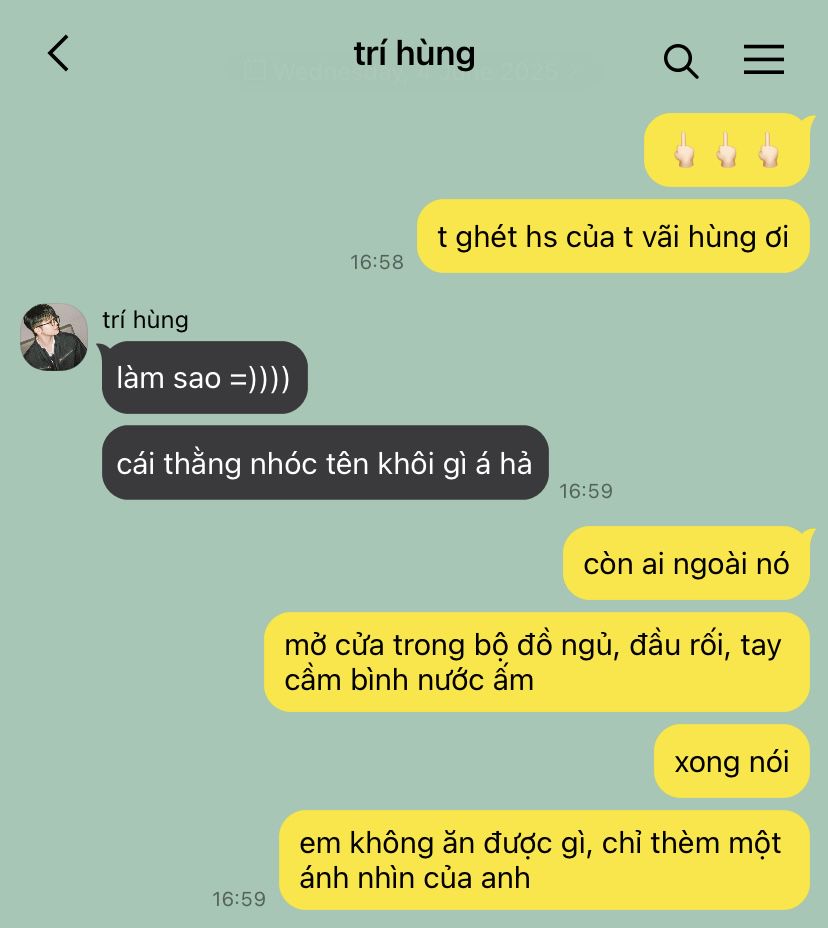Go back using the back arrow

click(x=58, y=53)
